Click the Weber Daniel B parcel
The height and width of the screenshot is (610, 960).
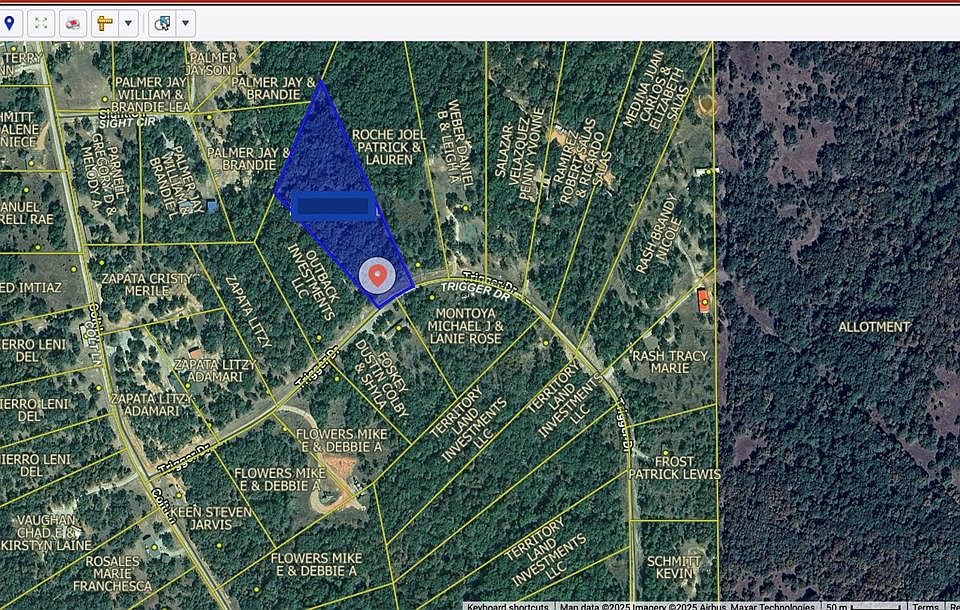(x=457, y=142)
